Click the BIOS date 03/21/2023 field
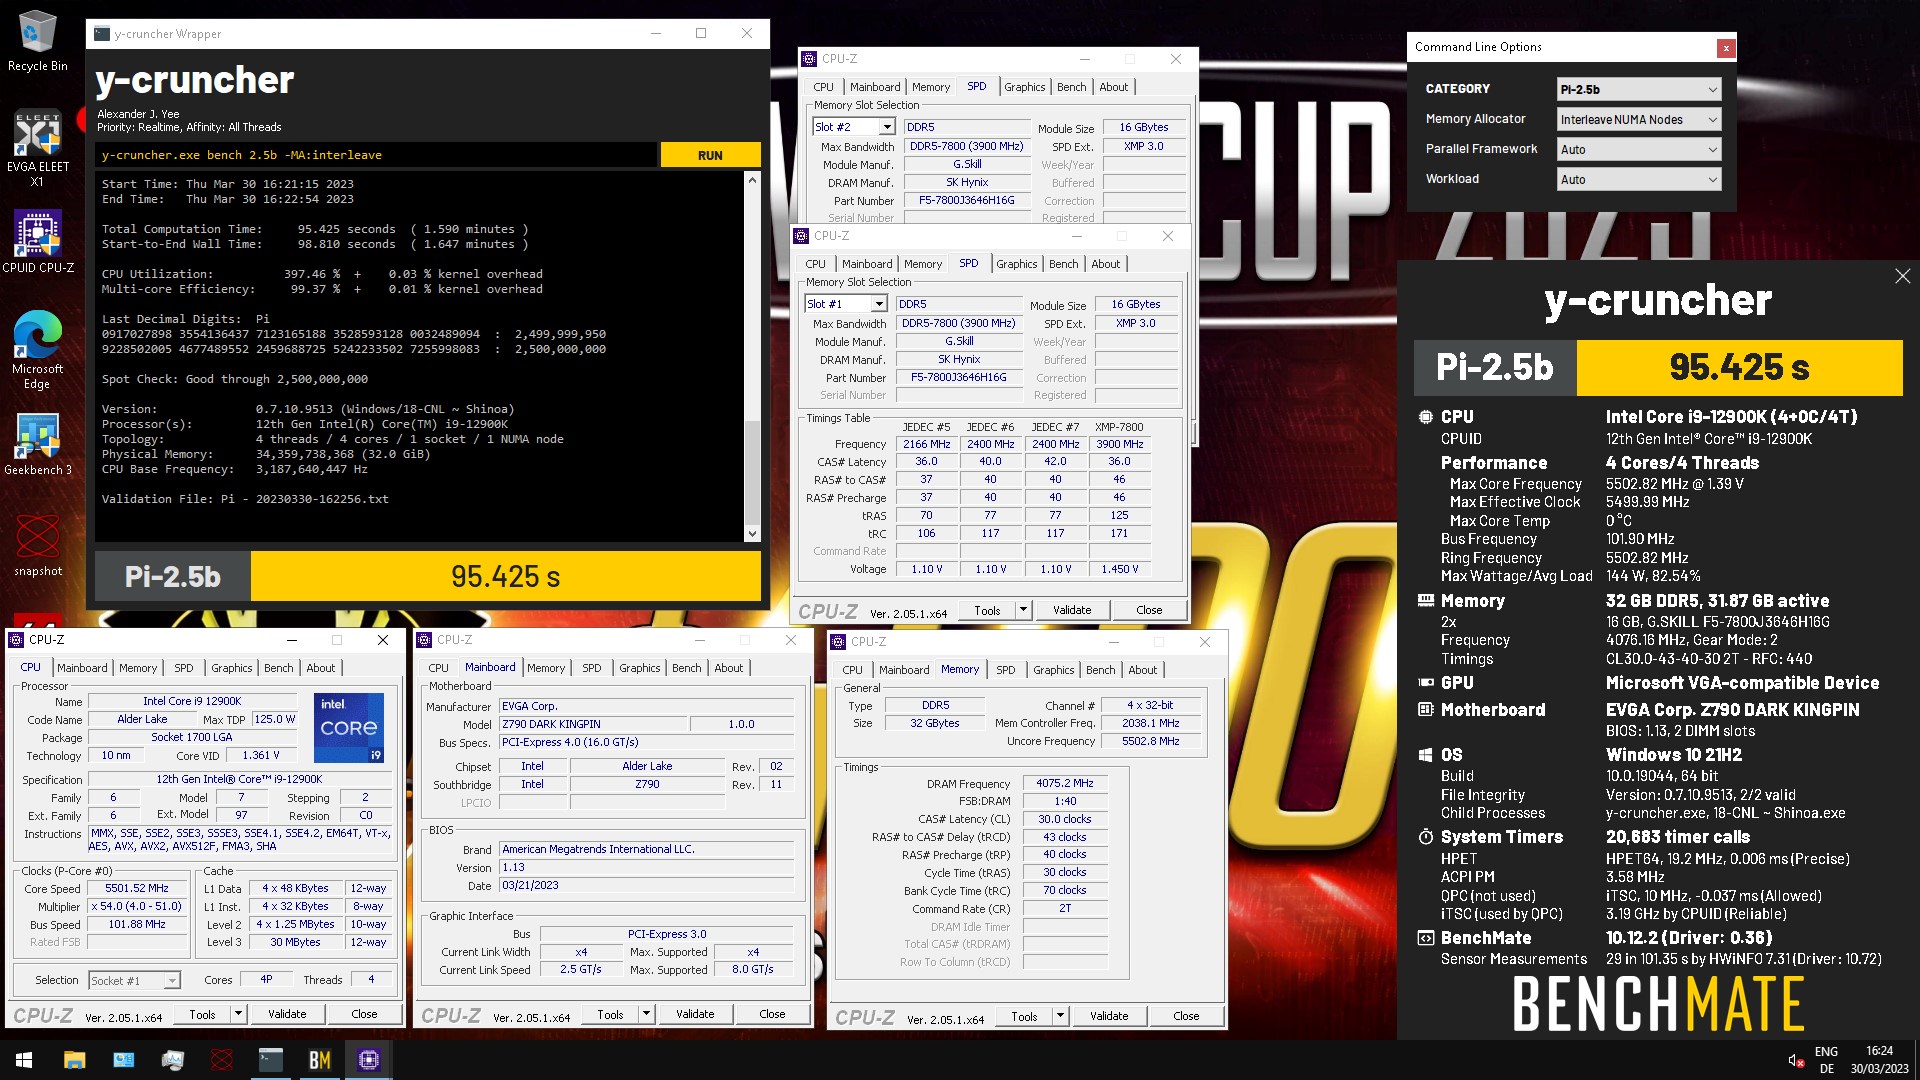 [x=647, y=886]
